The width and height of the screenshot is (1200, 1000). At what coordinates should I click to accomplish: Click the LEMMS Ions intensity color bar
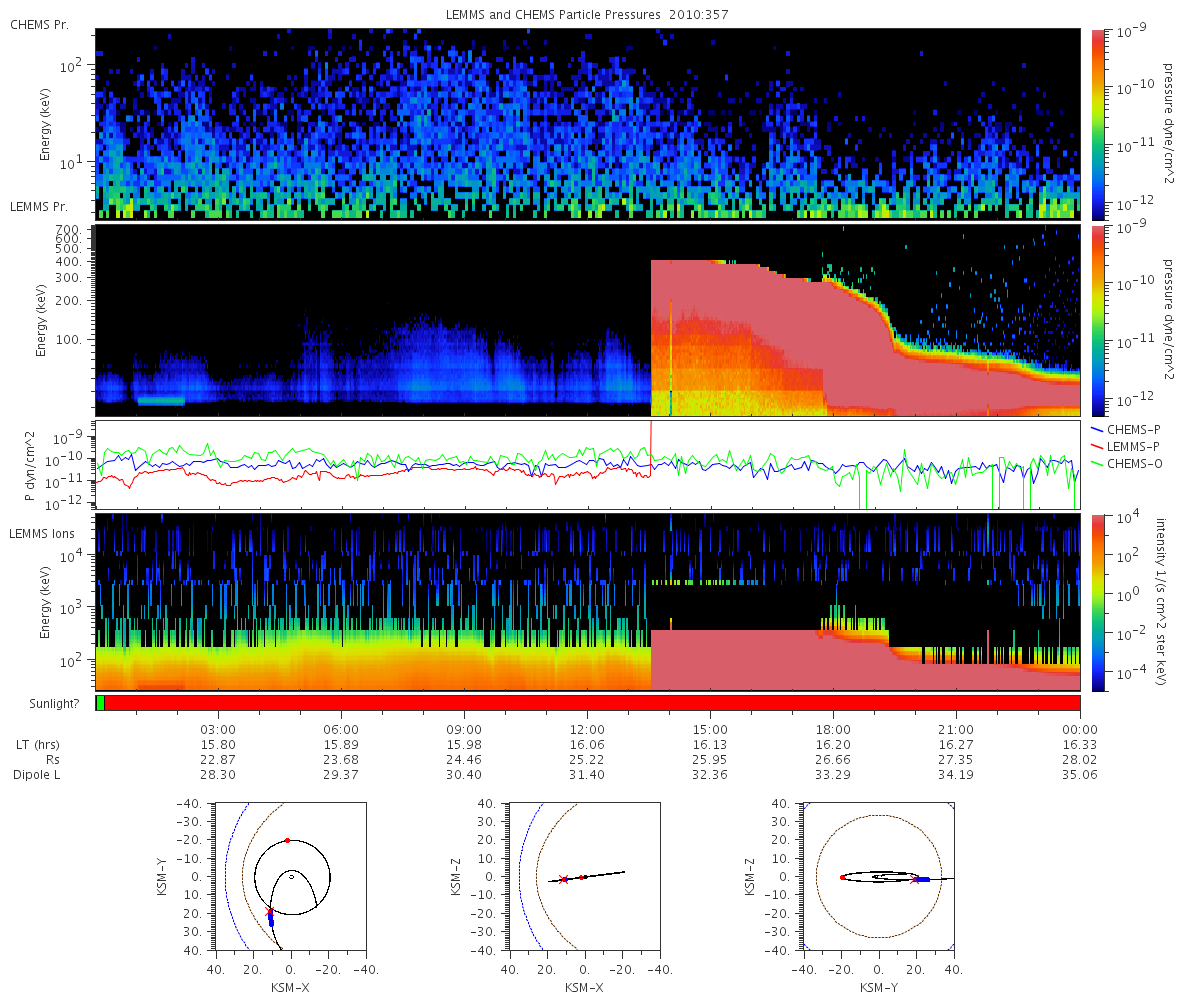pyautogui.click(x=1099, y=602)
